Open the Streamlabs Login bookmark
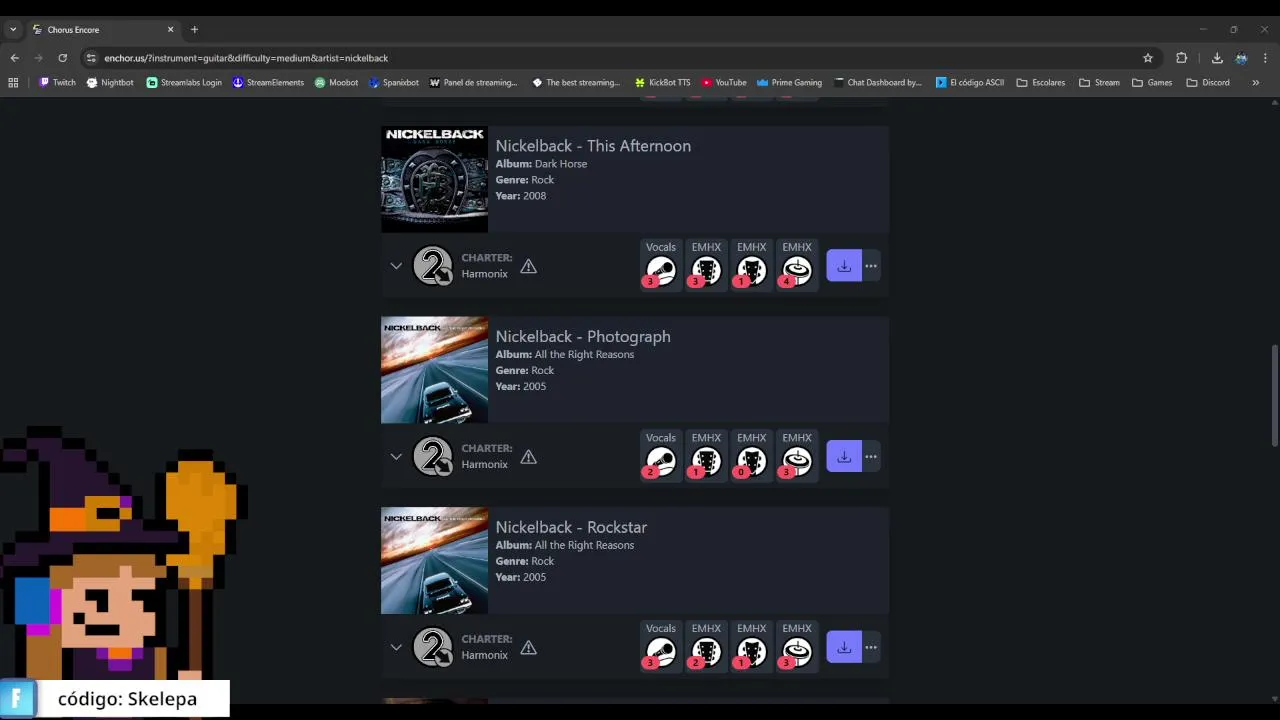This screenshot has height=720, width=1280. click(184, 83)
